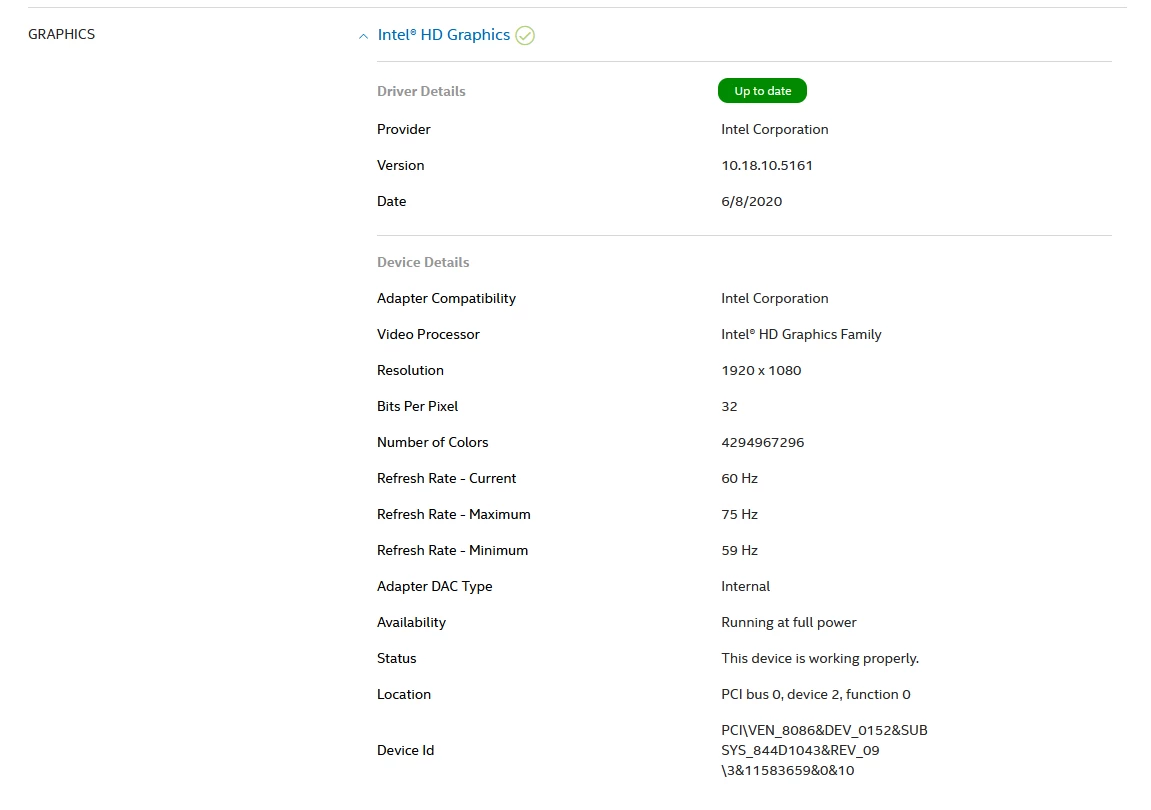The height and width of the screenshot is (810, 1151).
Task: Select the resolution value 1920 x 1080
Action: click(x=761, y=370)
